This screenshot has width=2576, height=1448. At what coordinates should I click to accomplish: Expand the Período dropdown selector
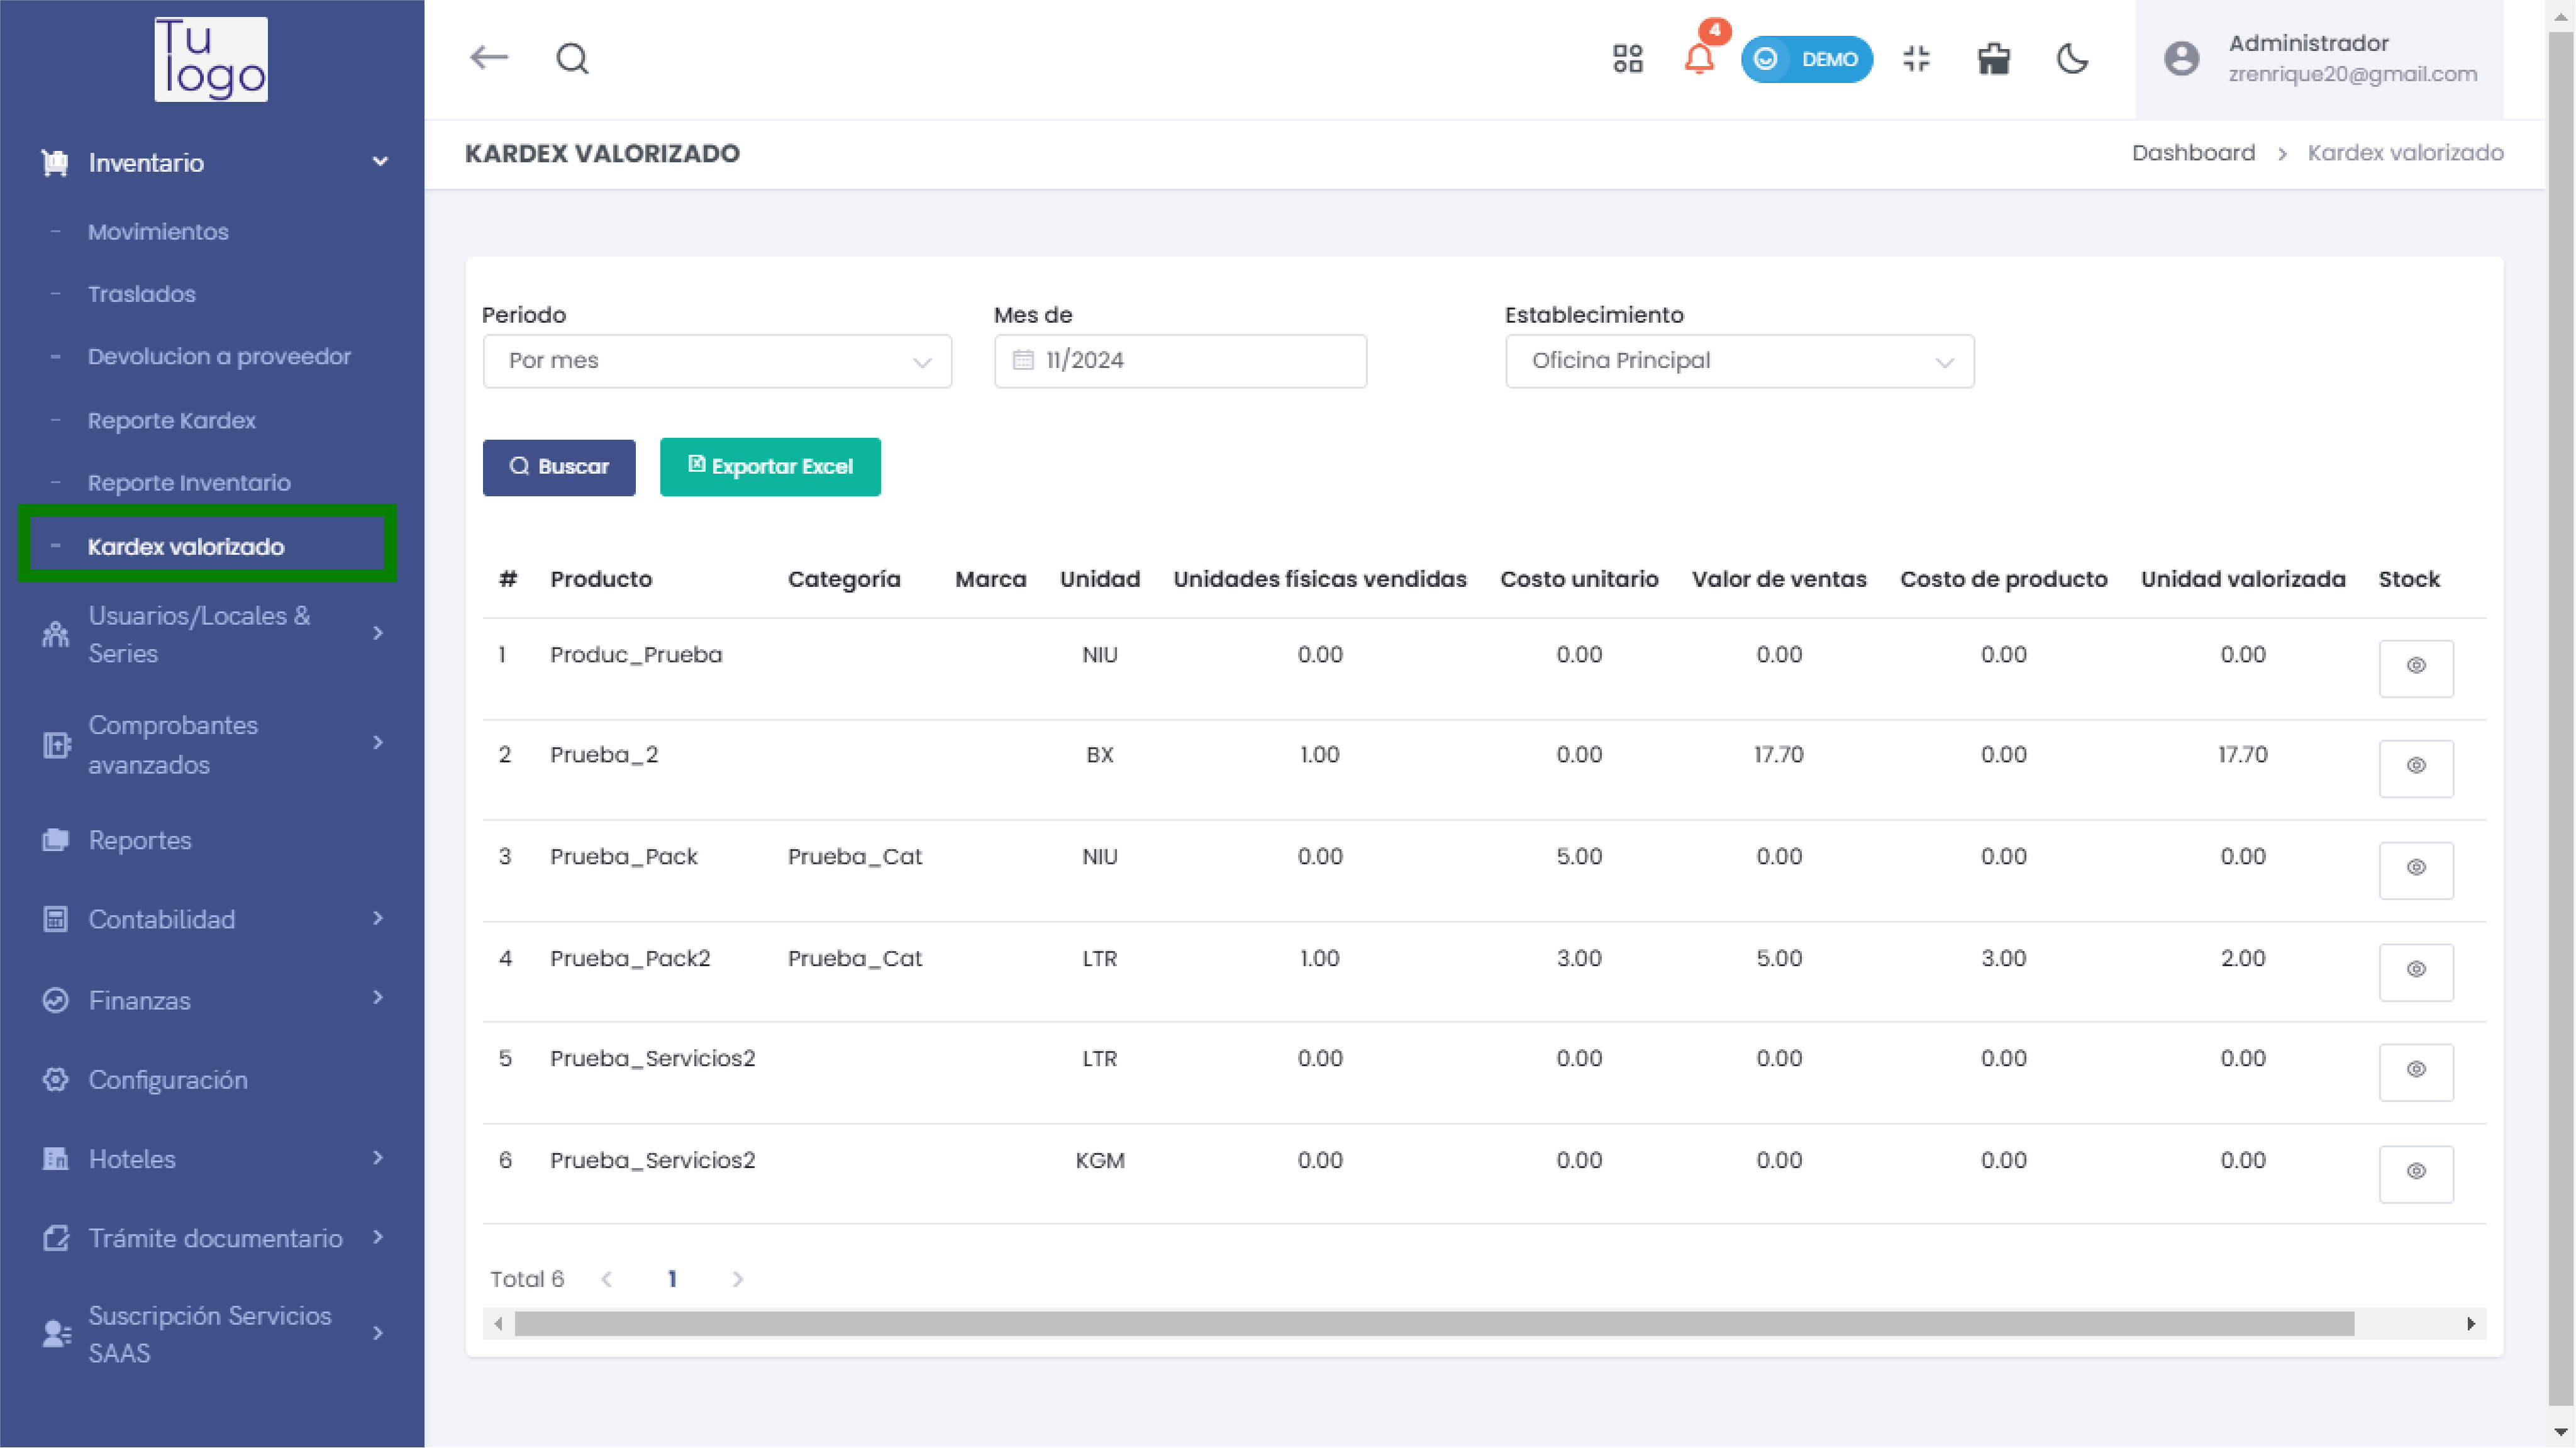coord(715,361)
